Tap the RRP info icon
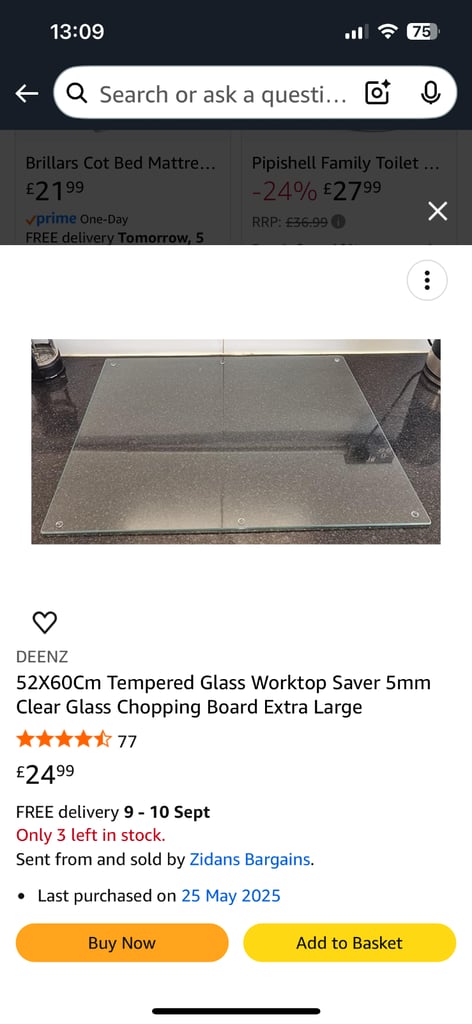472x1024 pixels. point(338,222)
